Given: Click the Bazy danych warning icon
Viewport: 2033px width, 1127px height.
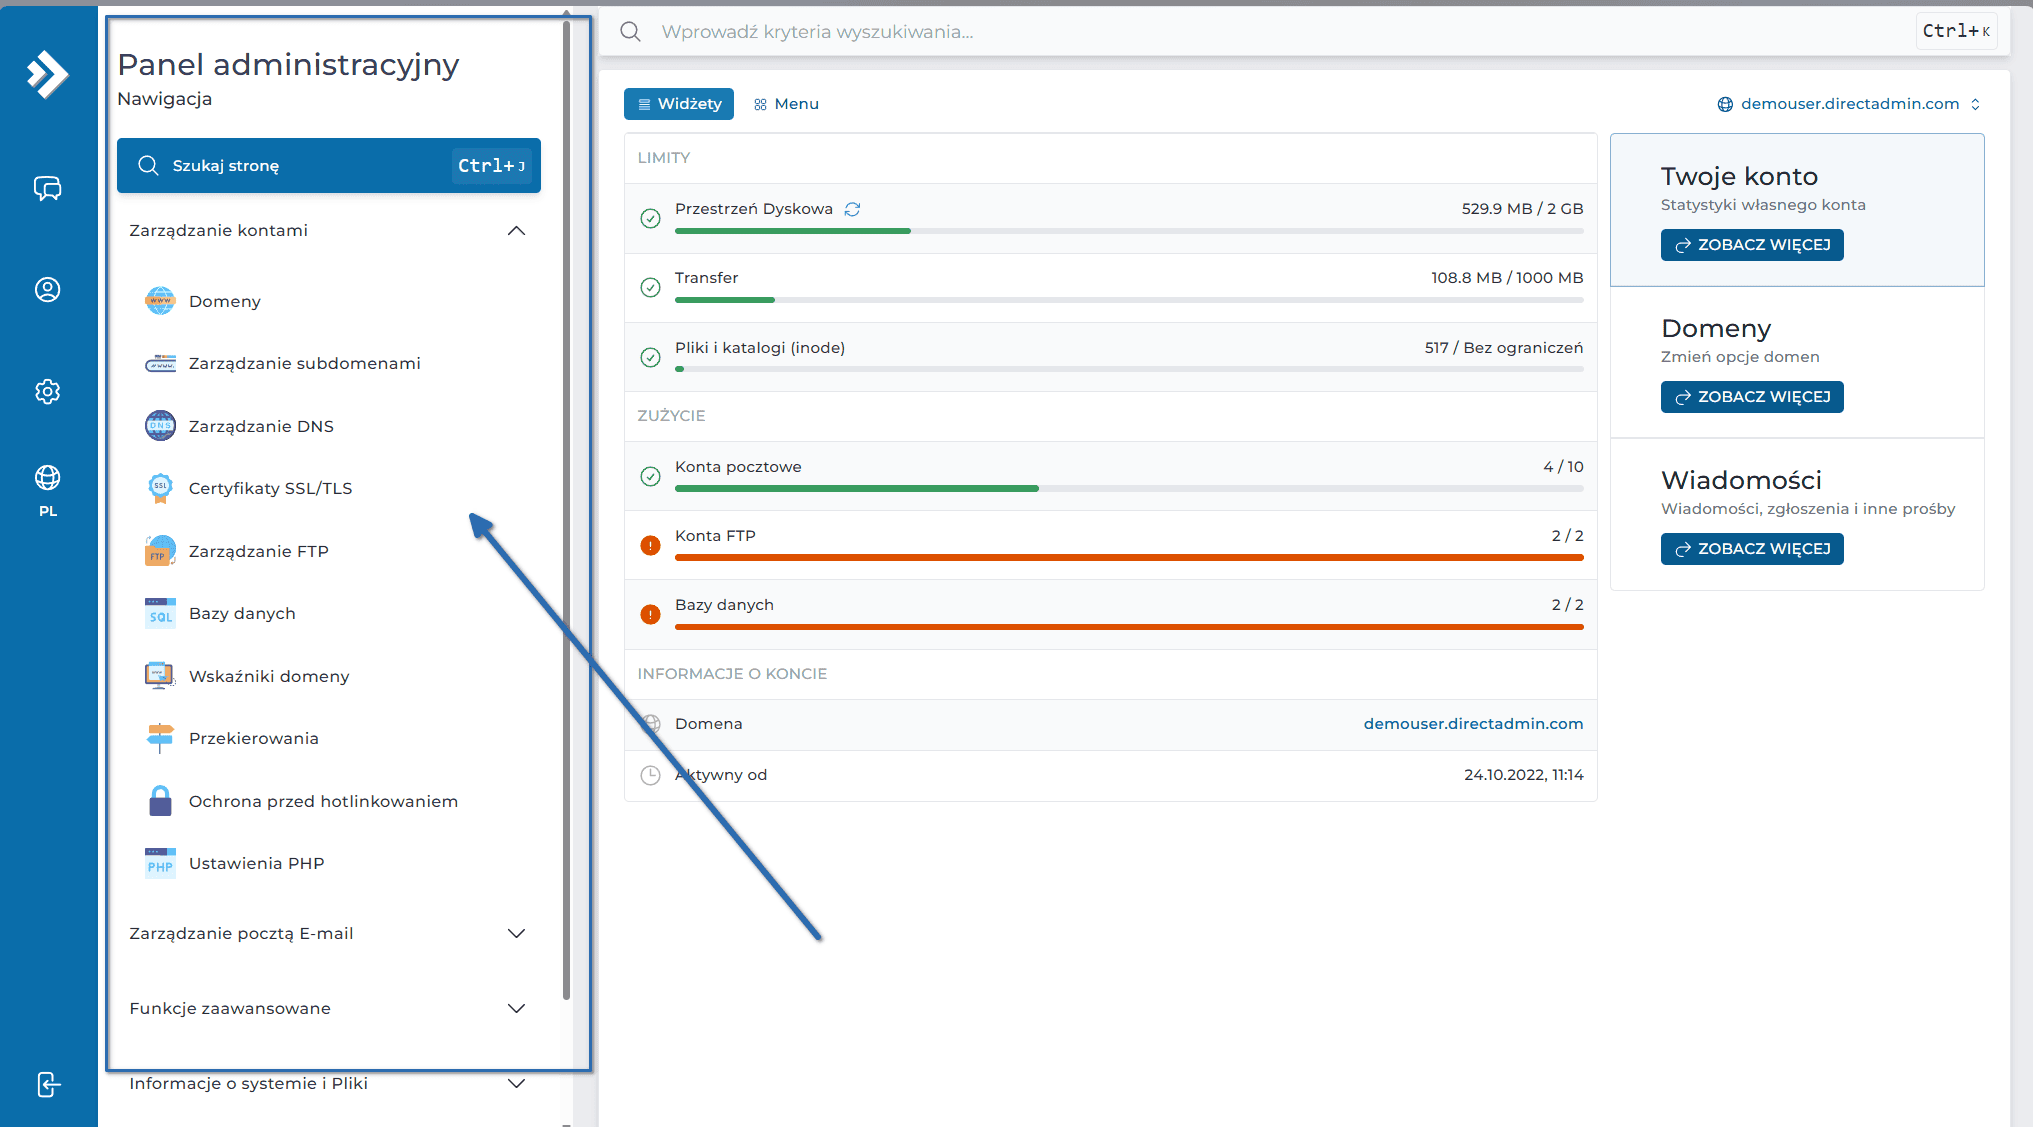Looking at the screenshot, I should pos(650,615).
